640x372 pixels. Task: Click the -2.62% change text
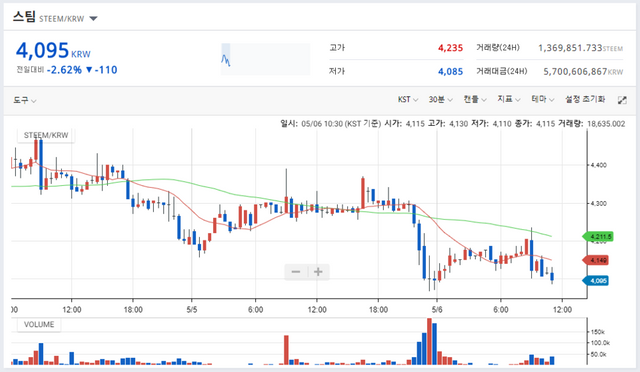[64, 70]
